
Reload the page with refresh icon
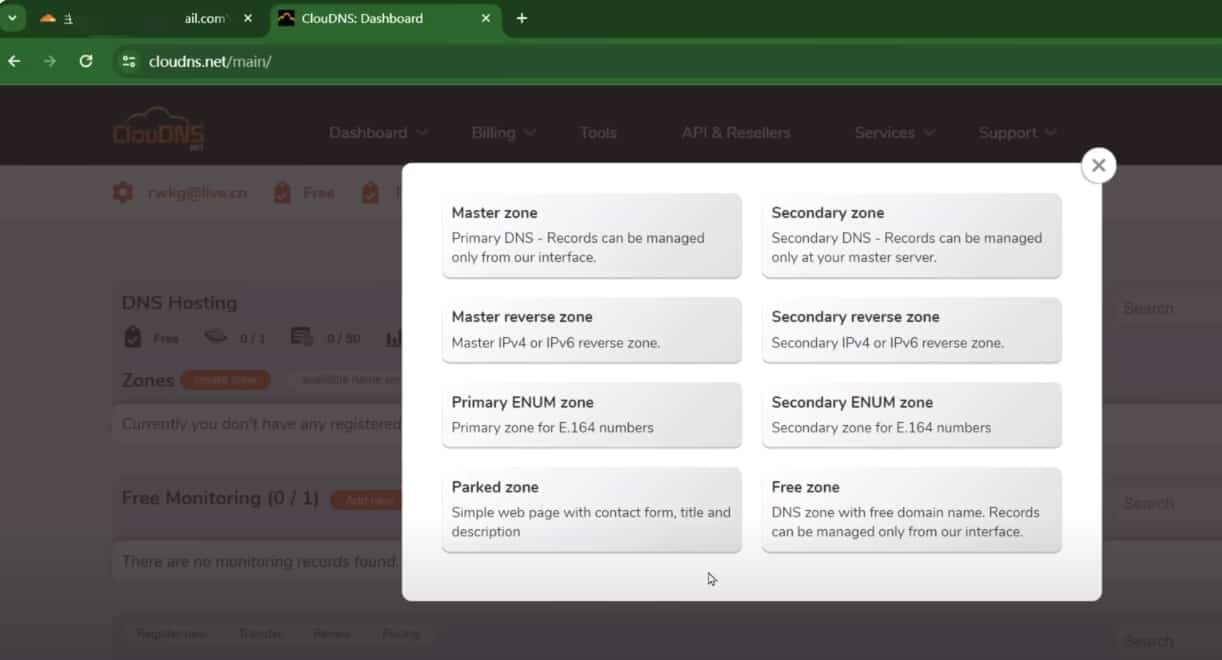pyautogui.click(x=86, y=61)
